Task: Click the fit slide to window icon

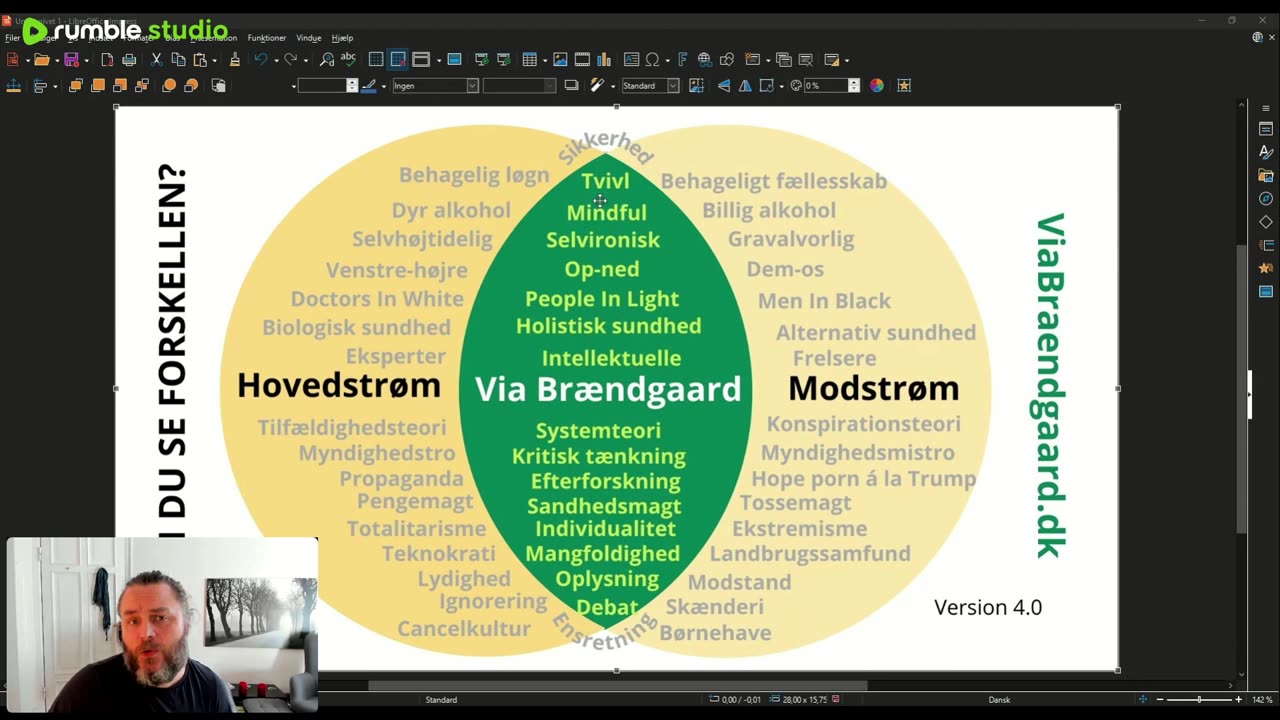Action: pyautogui.click(x=1143, y=700)
